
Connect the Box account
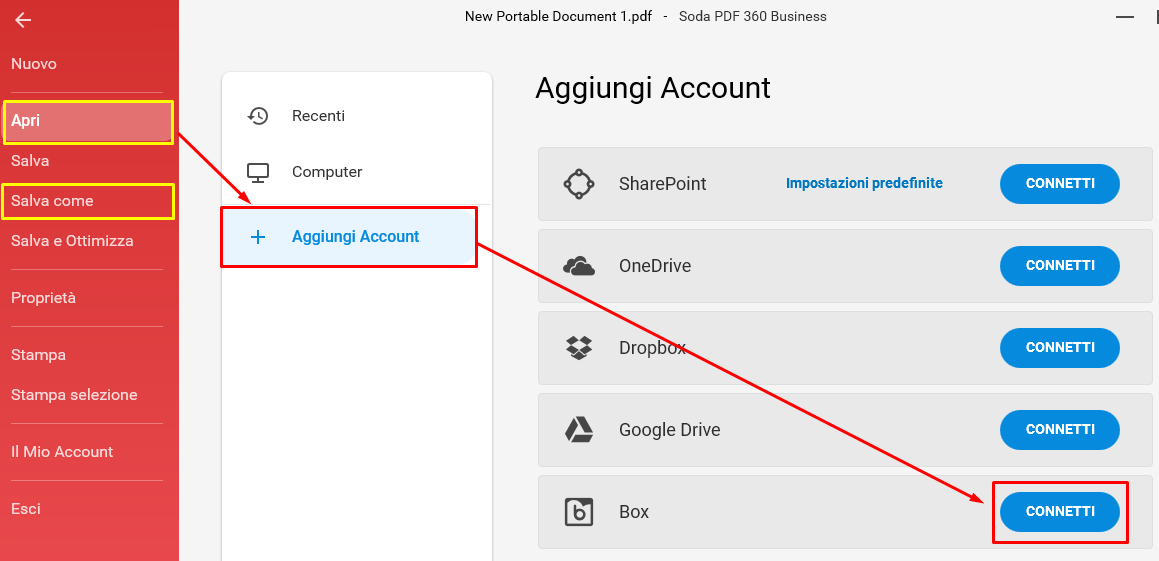[x=1060, y=511]
